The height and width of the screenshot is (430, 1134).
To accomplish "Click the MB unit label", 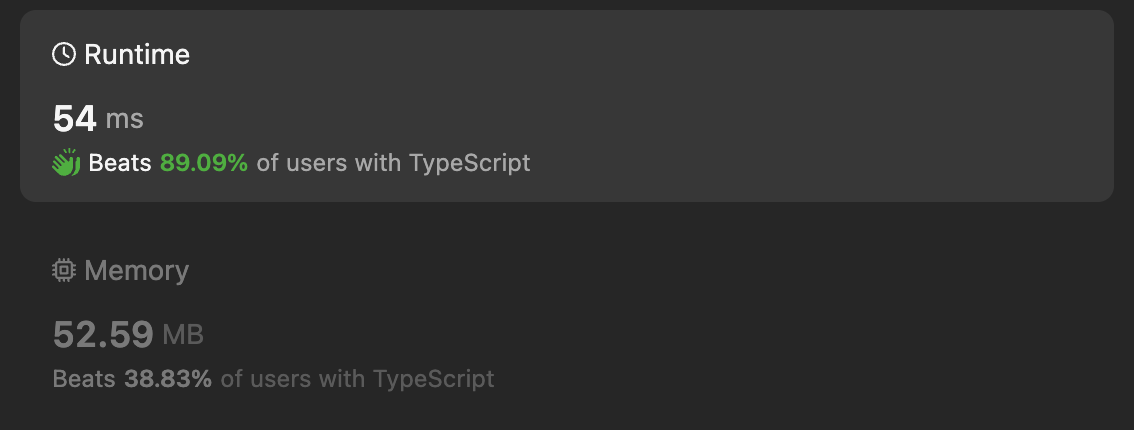I will click(x=183, y=336).
